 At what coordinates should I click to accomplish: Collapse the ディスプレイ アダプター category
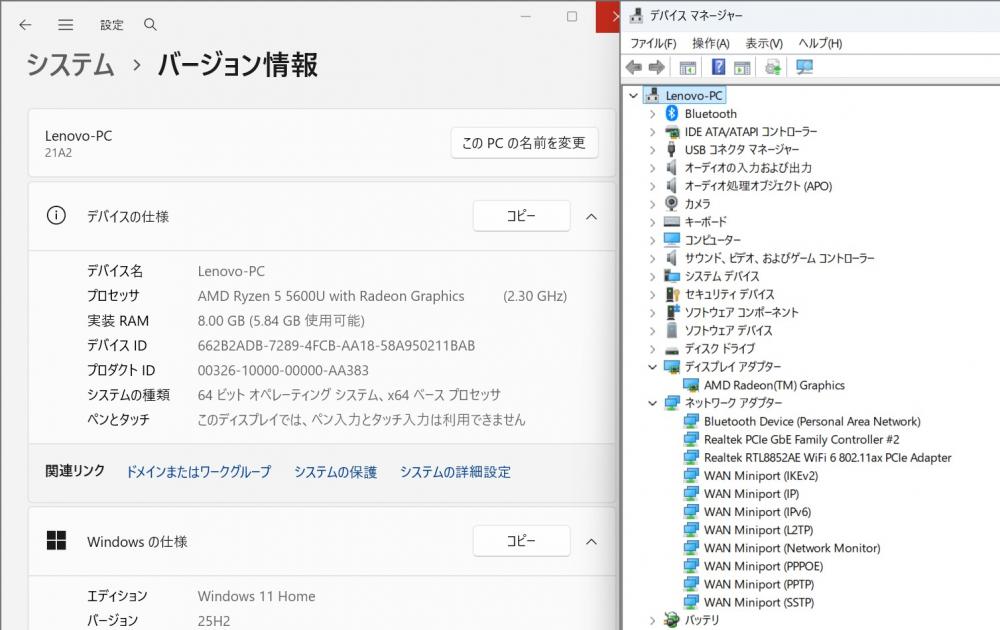tap(653, 367)
